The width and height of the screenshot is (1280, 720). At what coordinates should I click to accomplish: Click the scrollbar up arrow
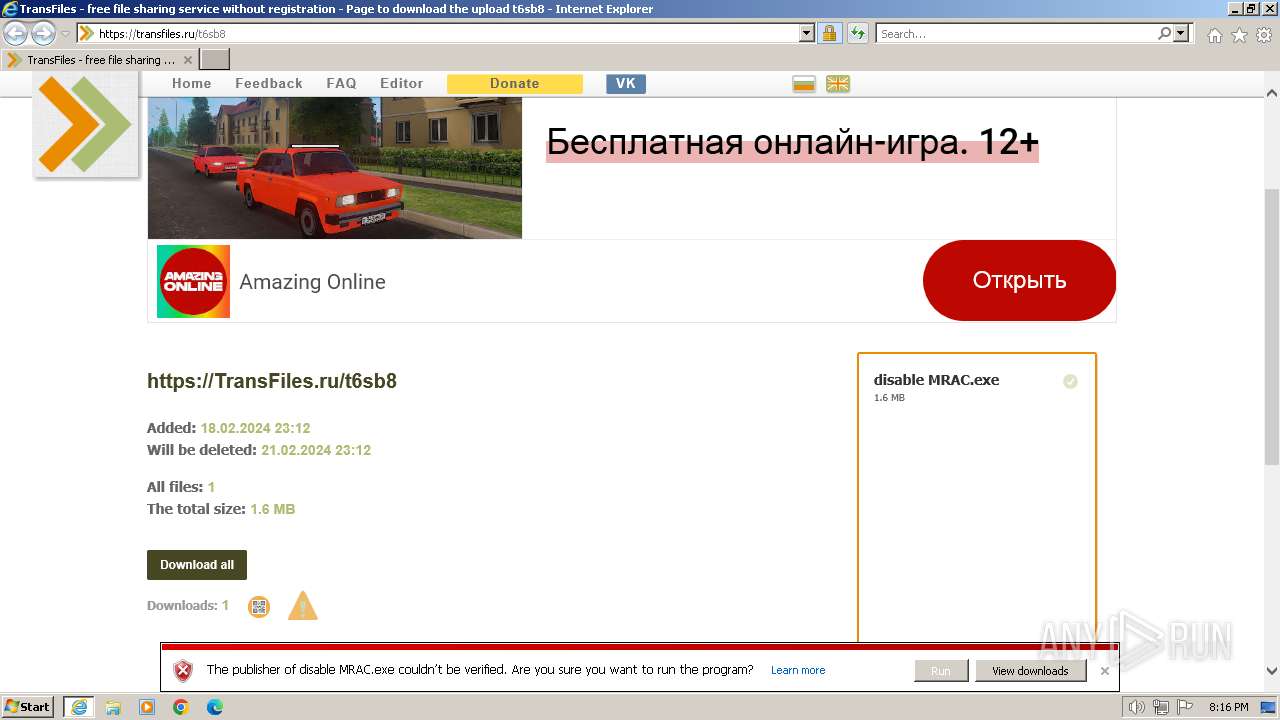pos(1272,93)
